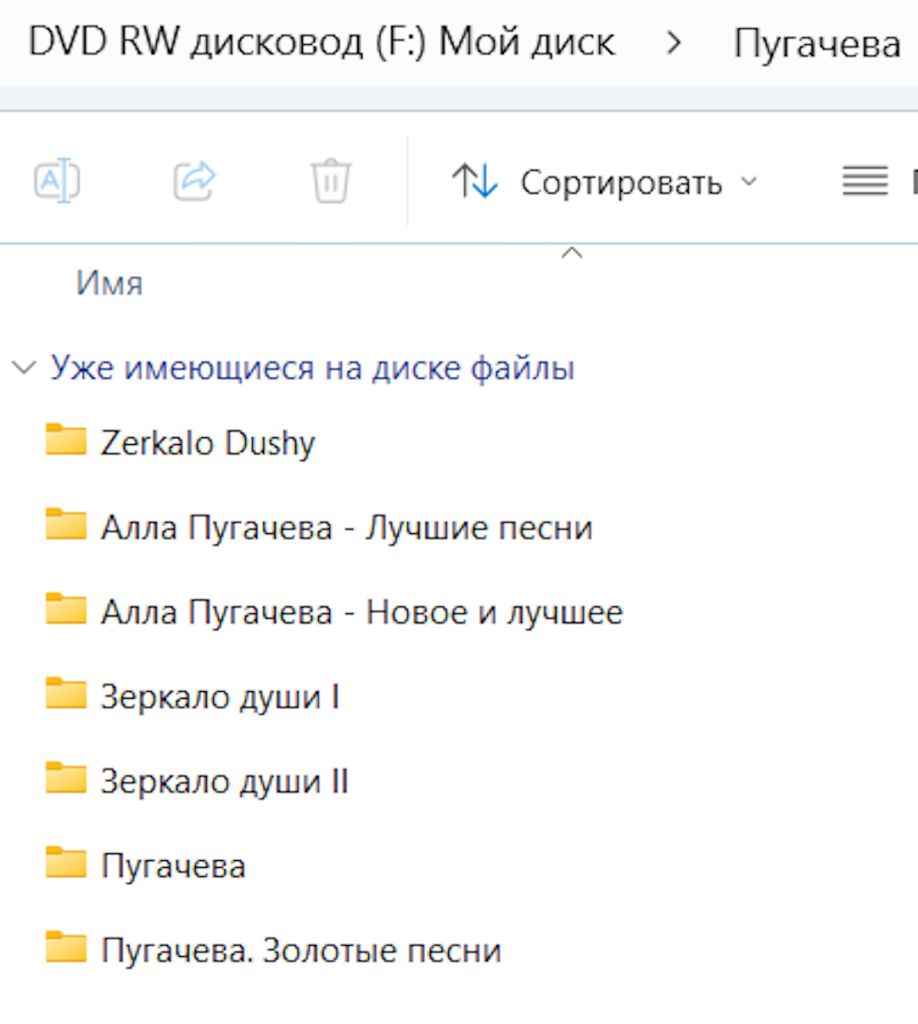Select 'Пугачева. Золотые песни' folder name
The width and height of the screenshot is (918, 1024).
point(301,950)
